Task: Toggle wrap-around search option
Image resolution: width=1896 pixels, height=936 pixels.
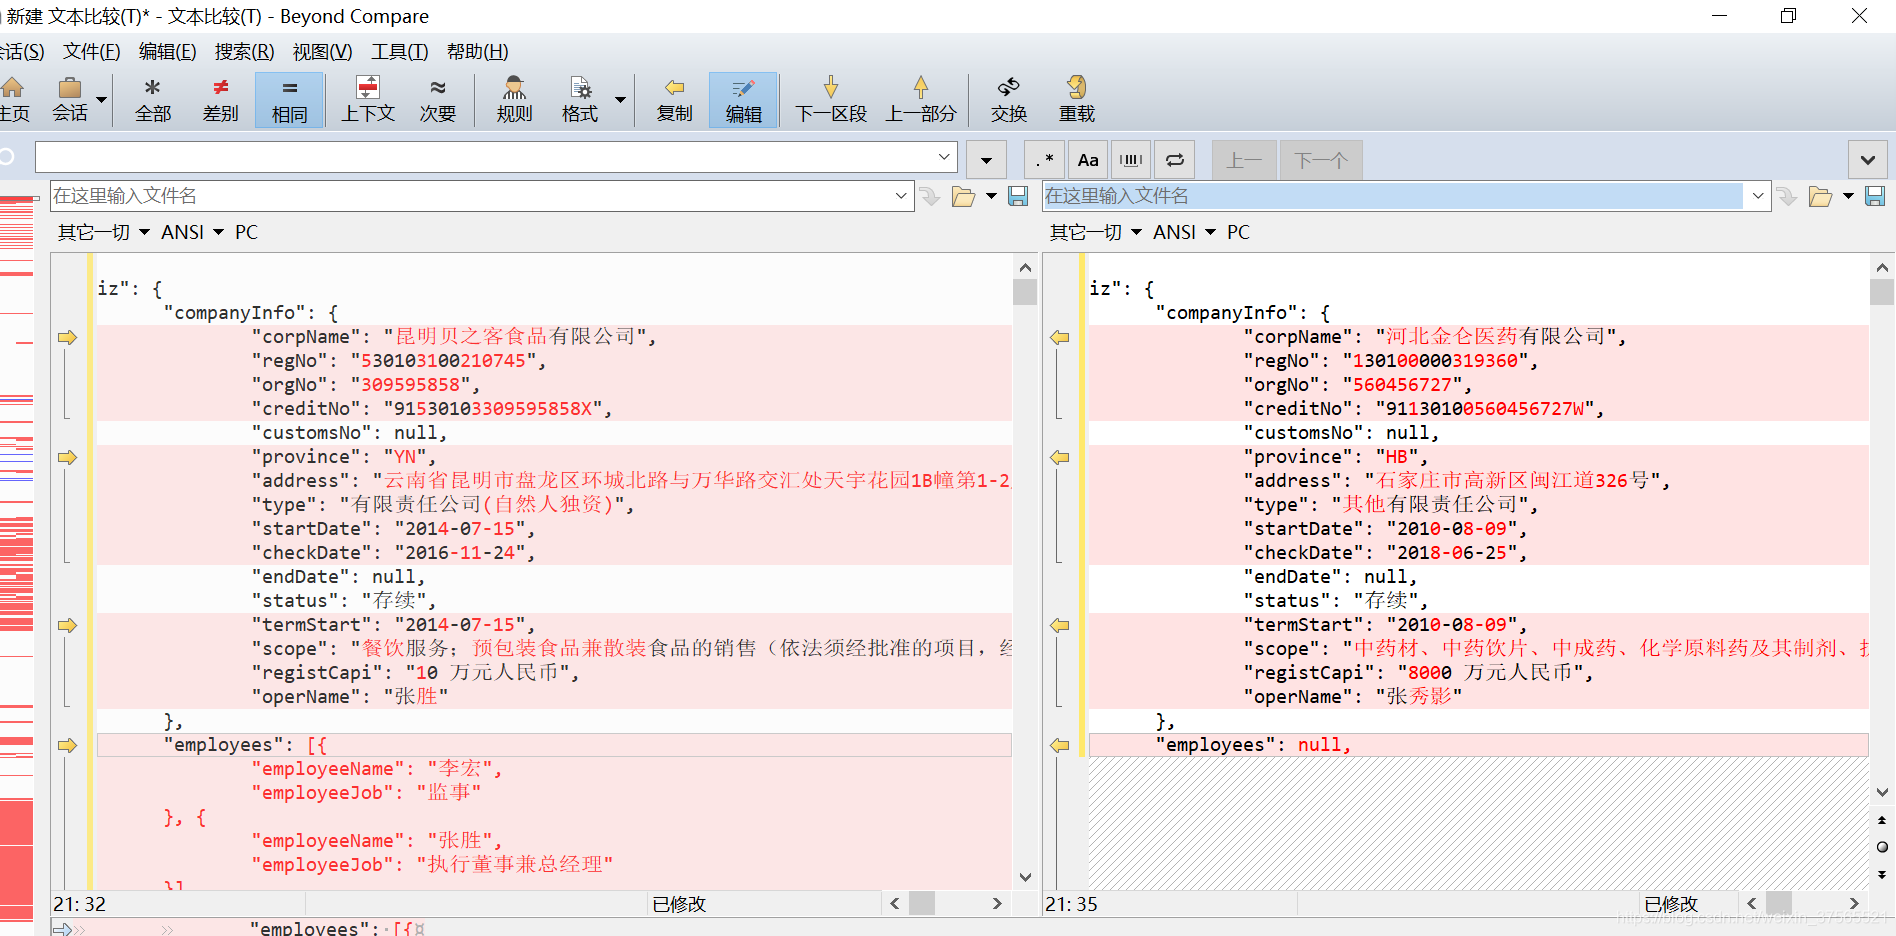Action: pyautogui.click(x=1175, y=160)
